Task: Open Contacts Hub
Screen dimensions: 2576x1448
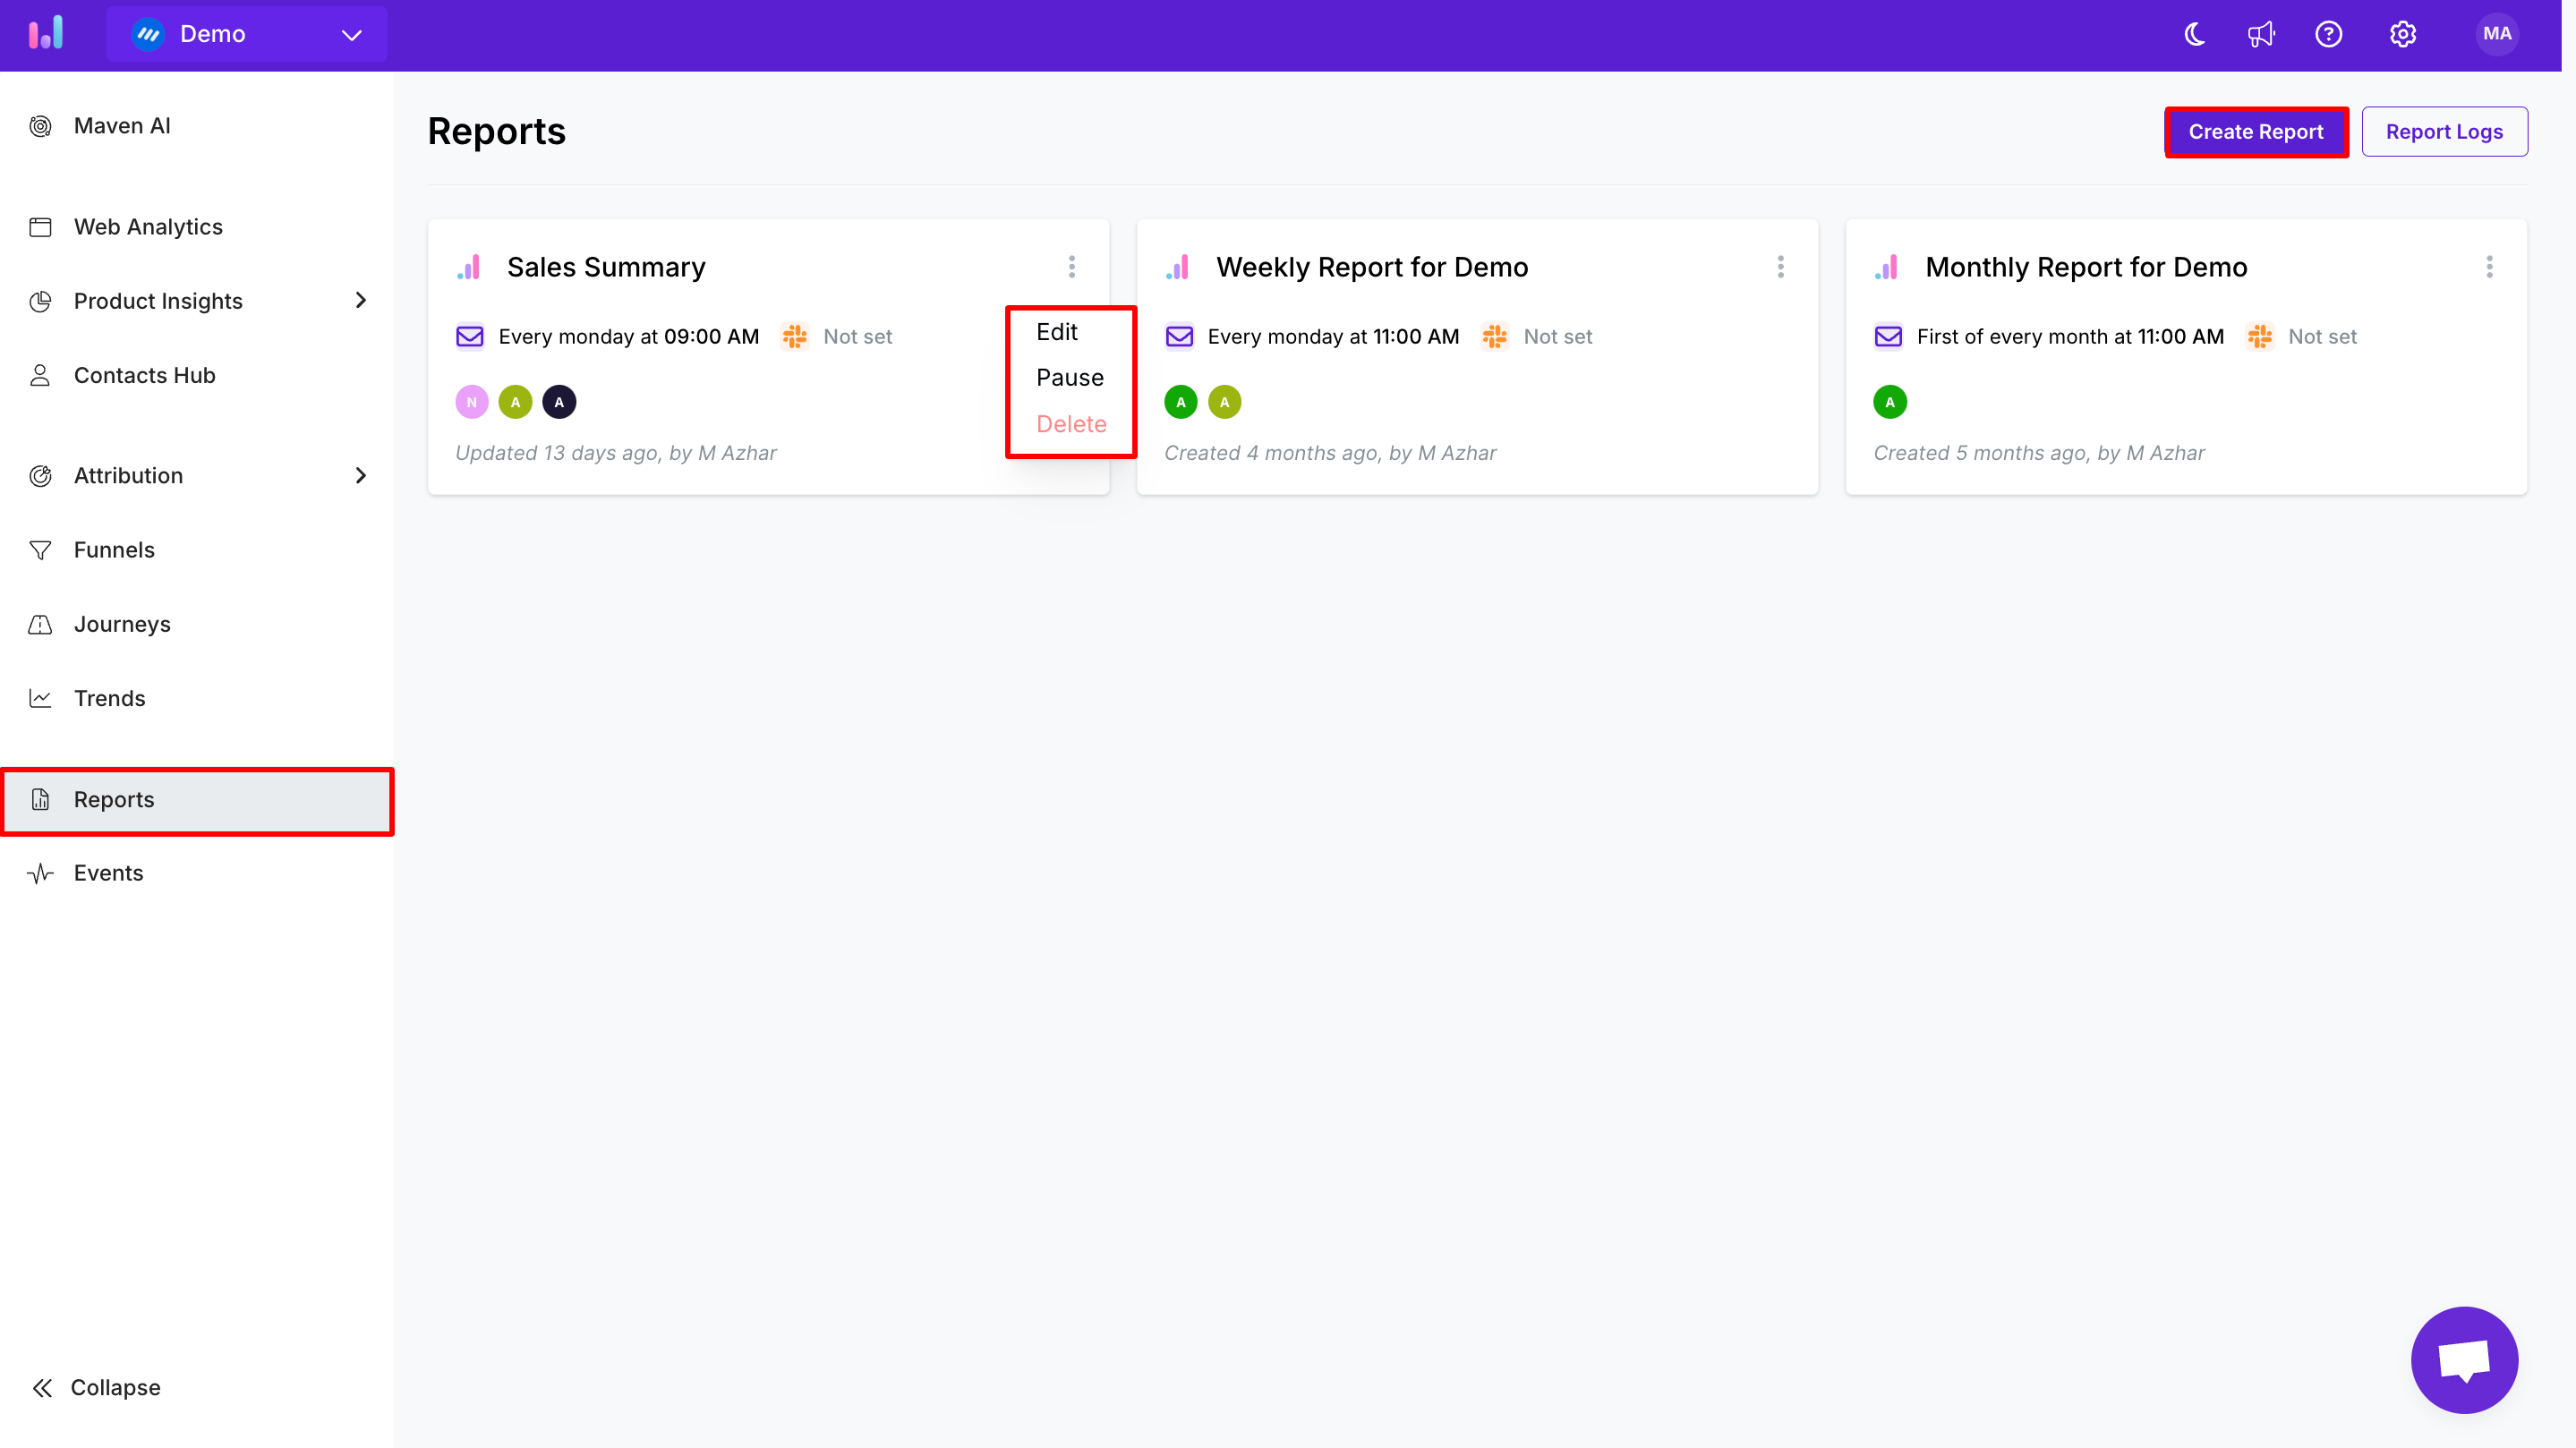Action: coord(145,375)
